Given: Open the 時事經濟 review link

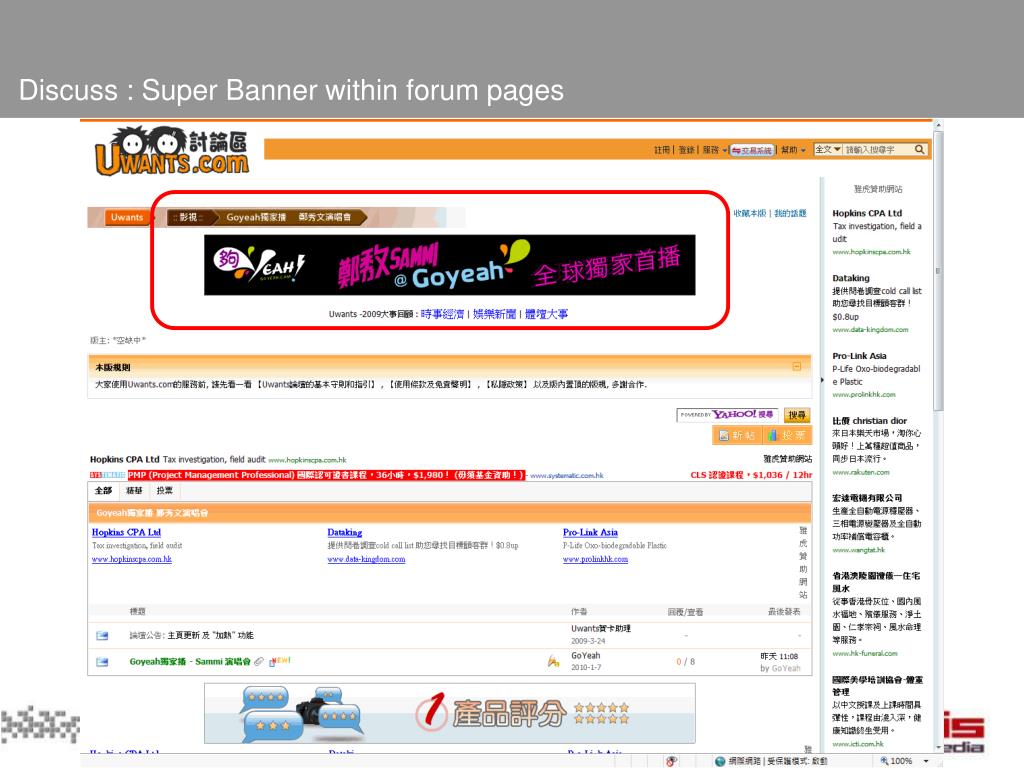Looking at the screenshot, I should 442,314.
